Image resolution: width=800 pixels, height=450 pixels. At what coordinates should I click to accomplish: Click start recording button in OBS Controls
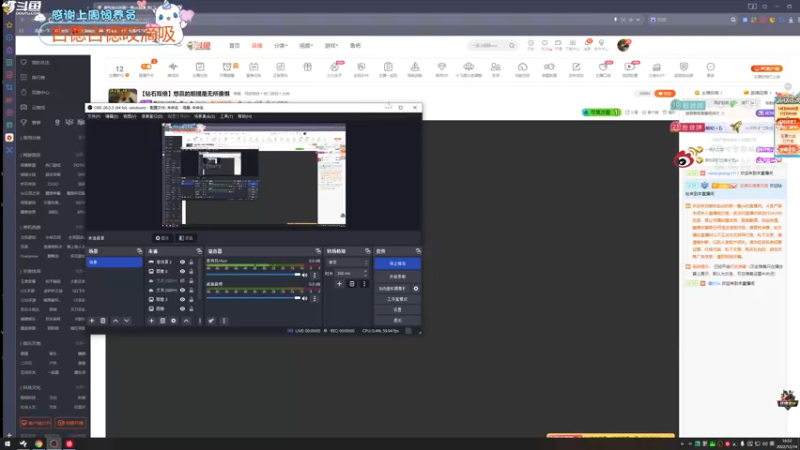[x=397, y=277]
